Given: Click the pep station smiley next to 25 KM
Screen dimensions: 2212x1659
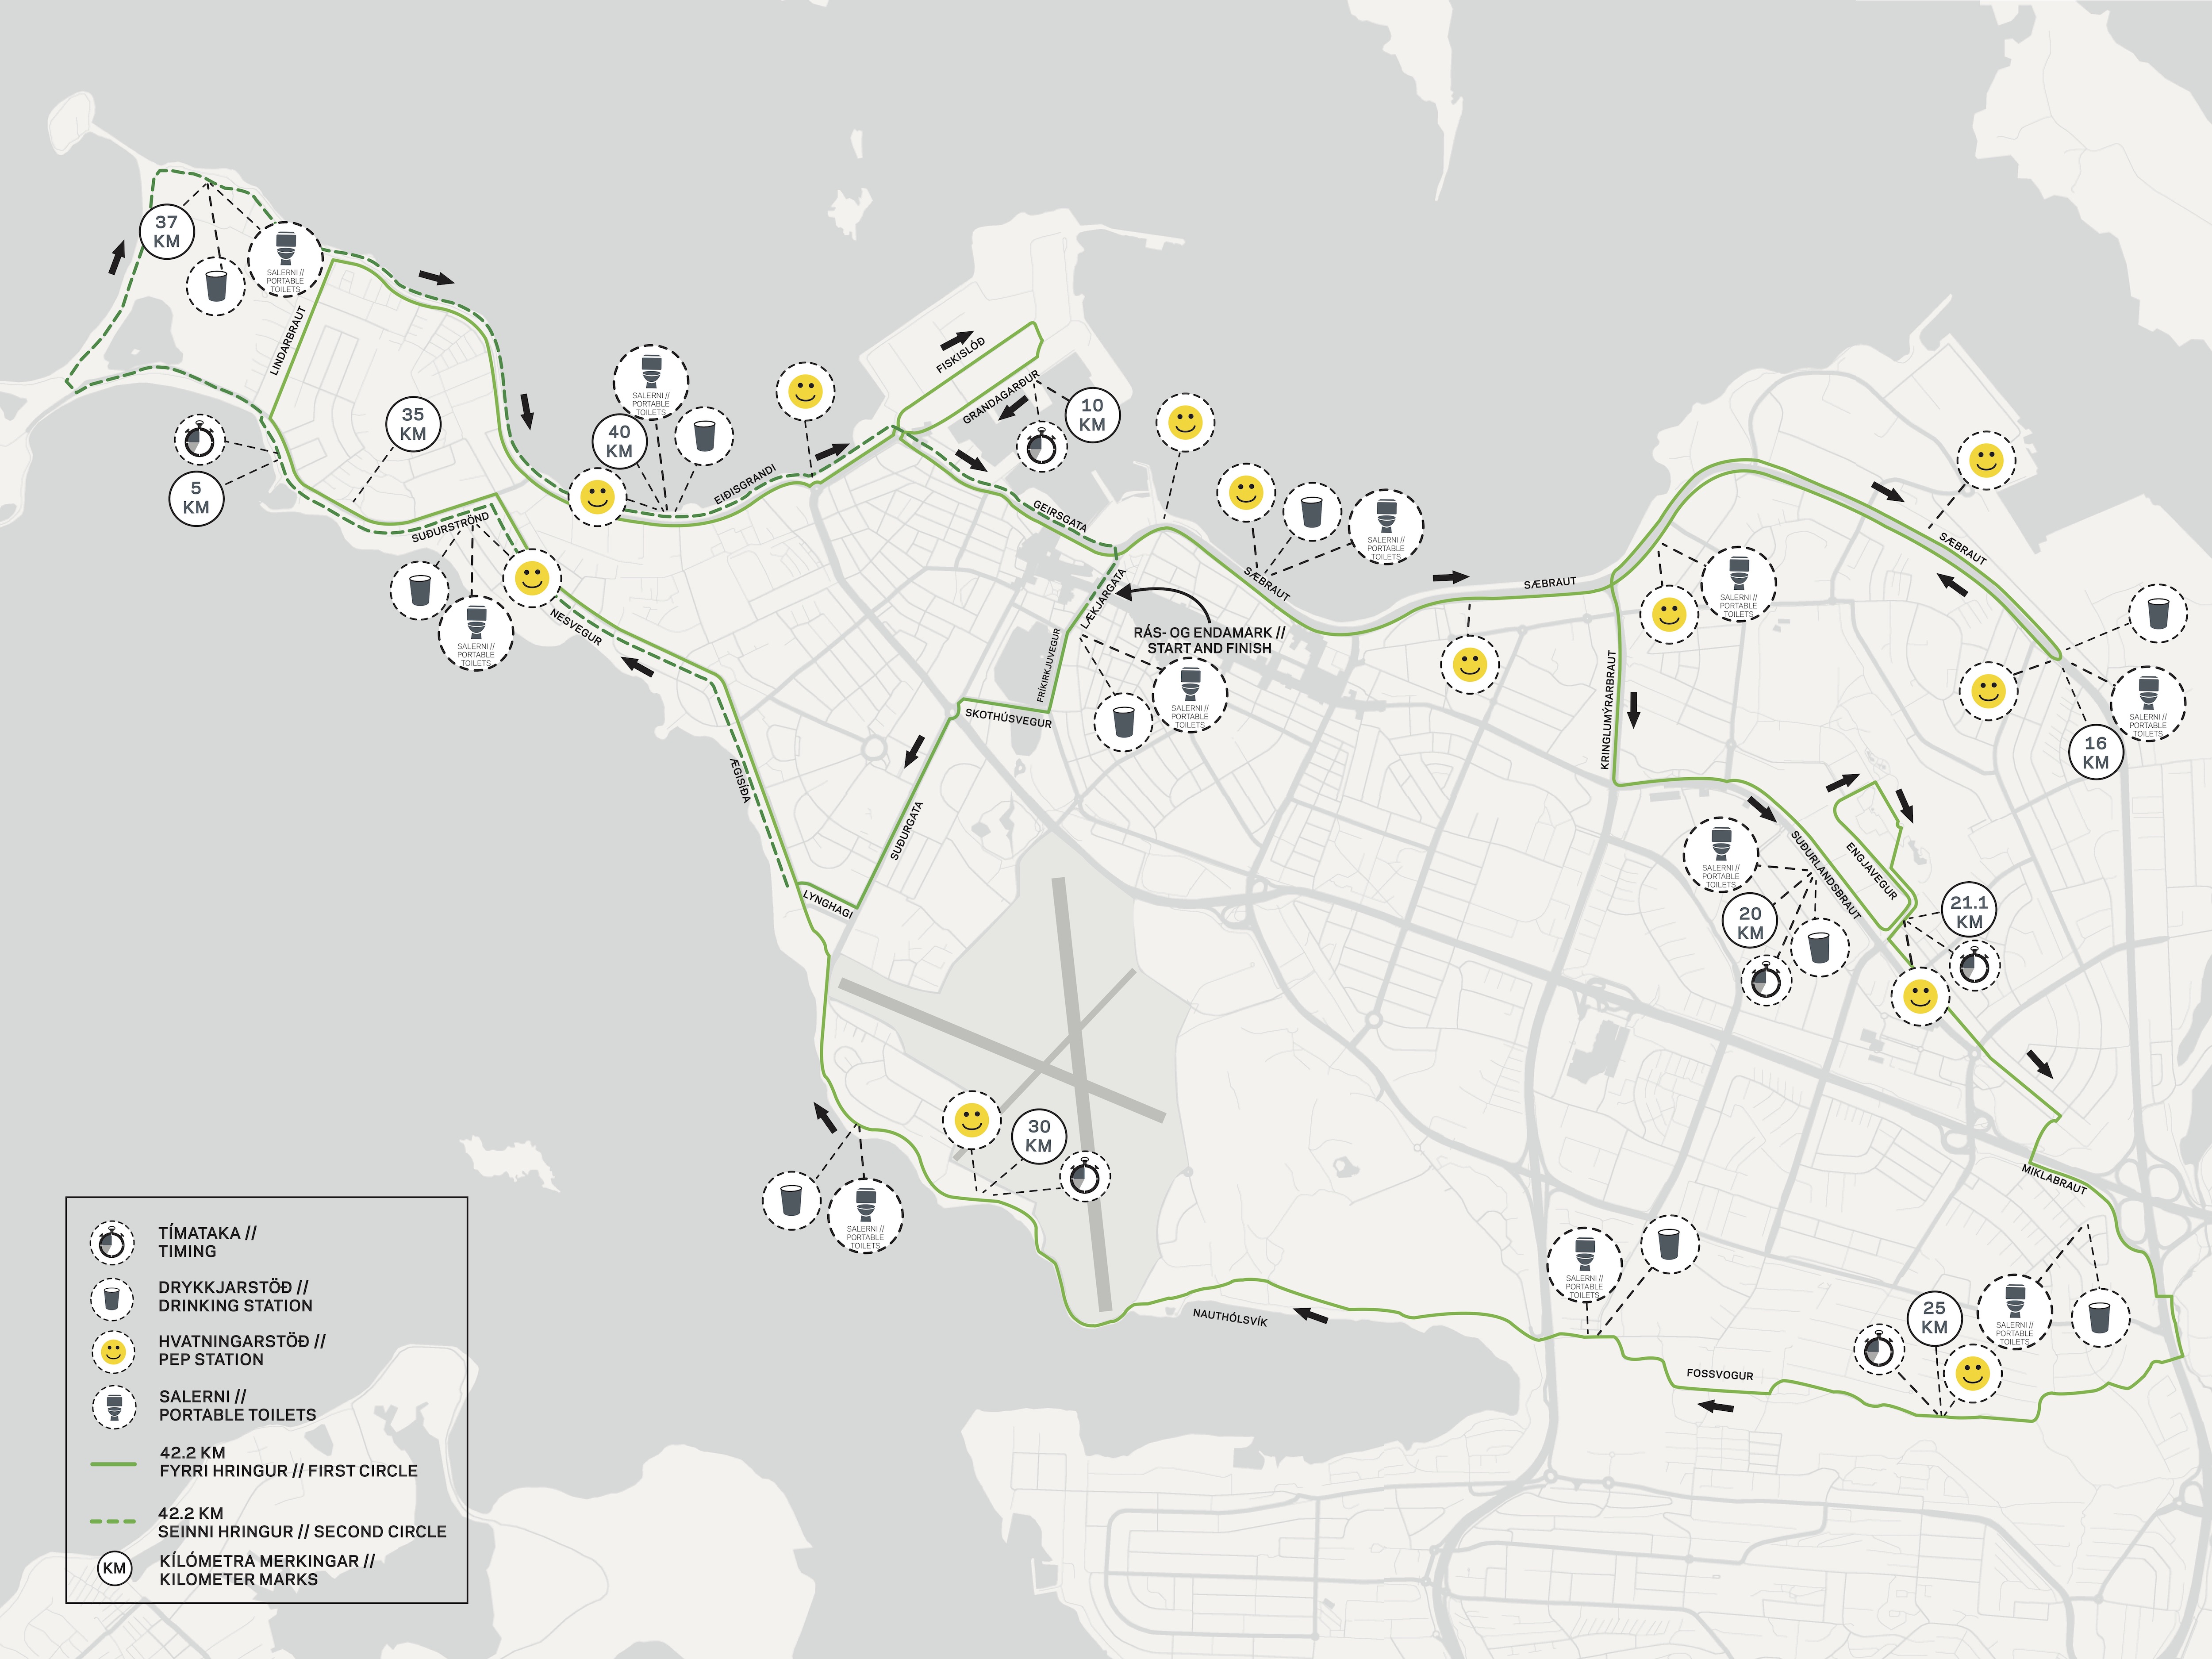Looking at the screenshot, I should click(1972, 1373).
